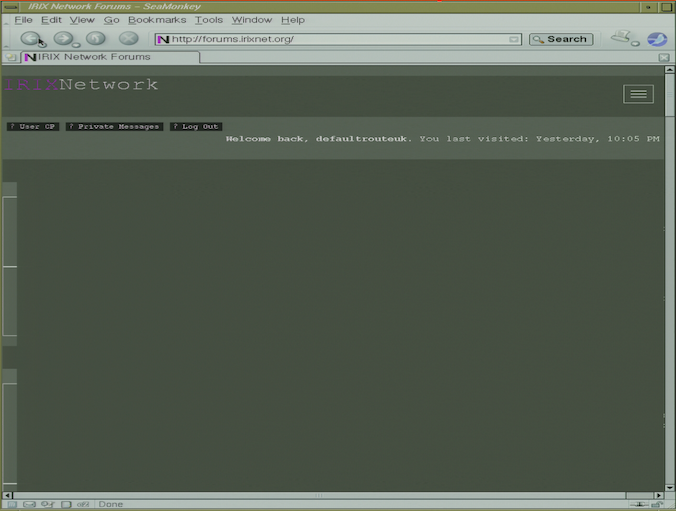The image size is (676, 511).
Task: Open the View menu
Action: [x=82, y=20]
